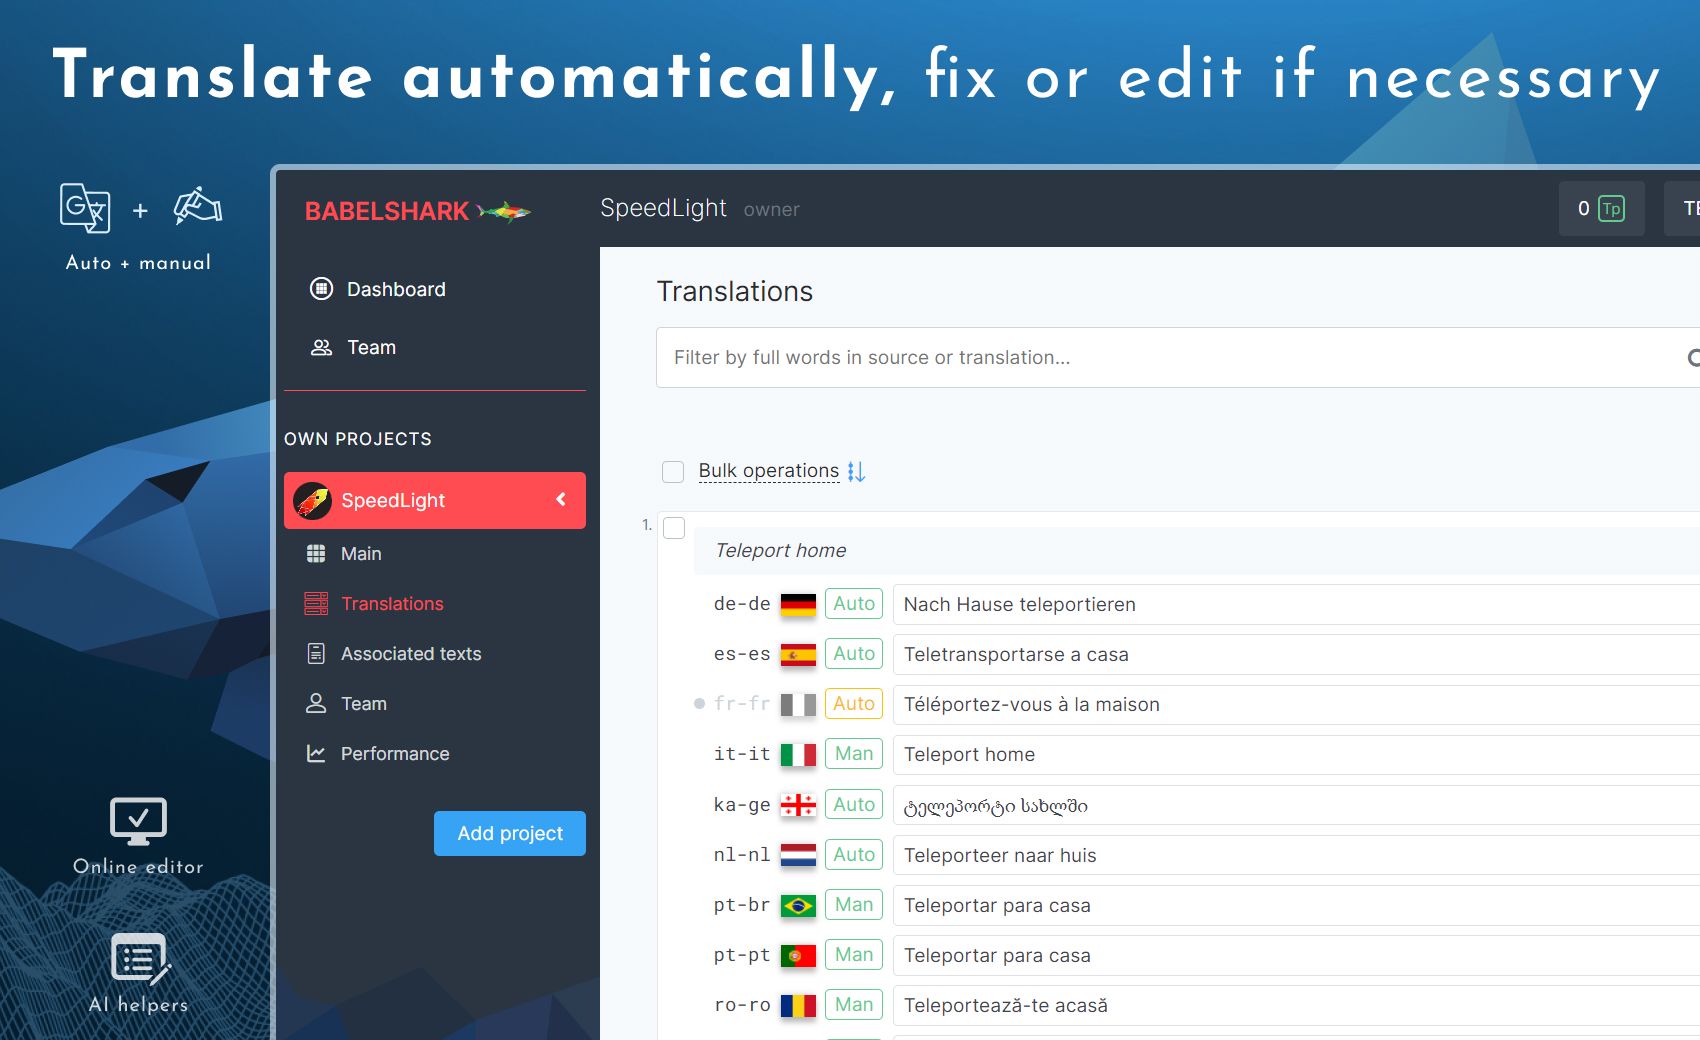This screenshot has width=1700, height=1040.
Task: Click the Performance chart icon
Action: (316, 753)
